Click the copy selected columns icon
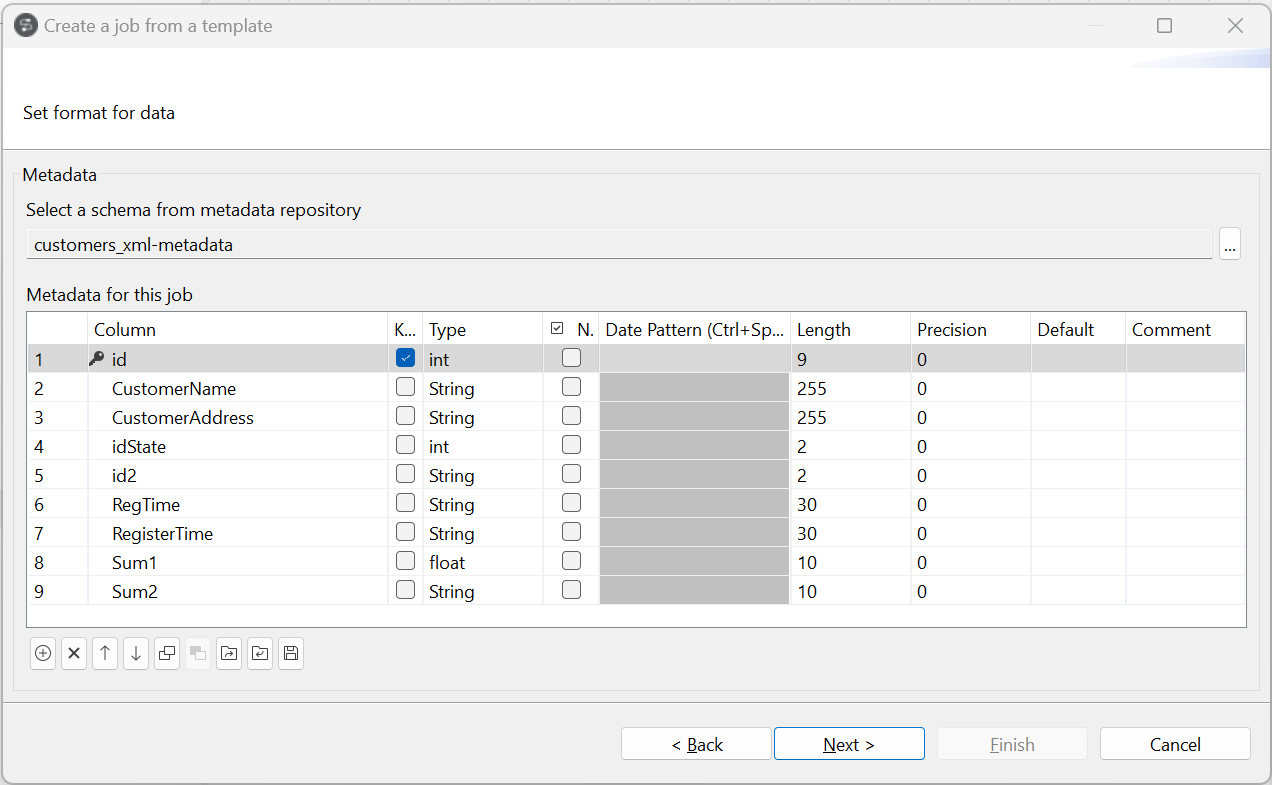The image size is (1272, 785). click(x=167, y=654)
